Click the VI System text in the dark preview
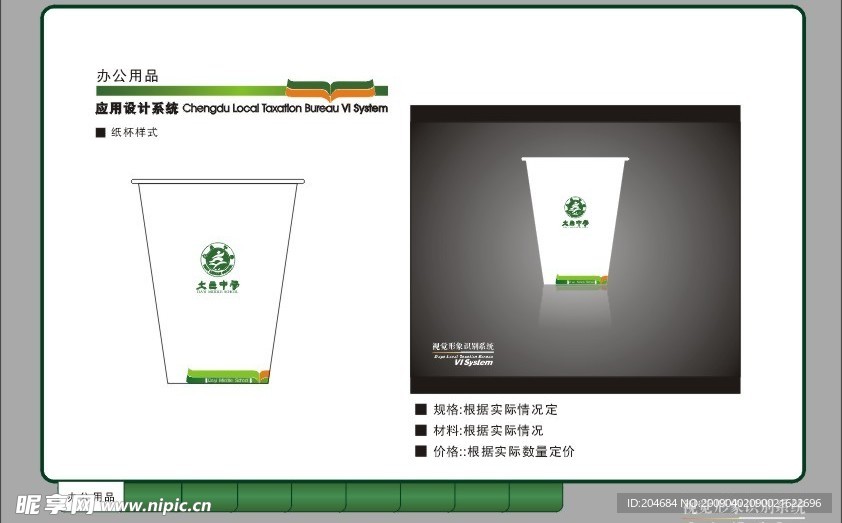This screenshot has height=523, width=842. [474, 362]
